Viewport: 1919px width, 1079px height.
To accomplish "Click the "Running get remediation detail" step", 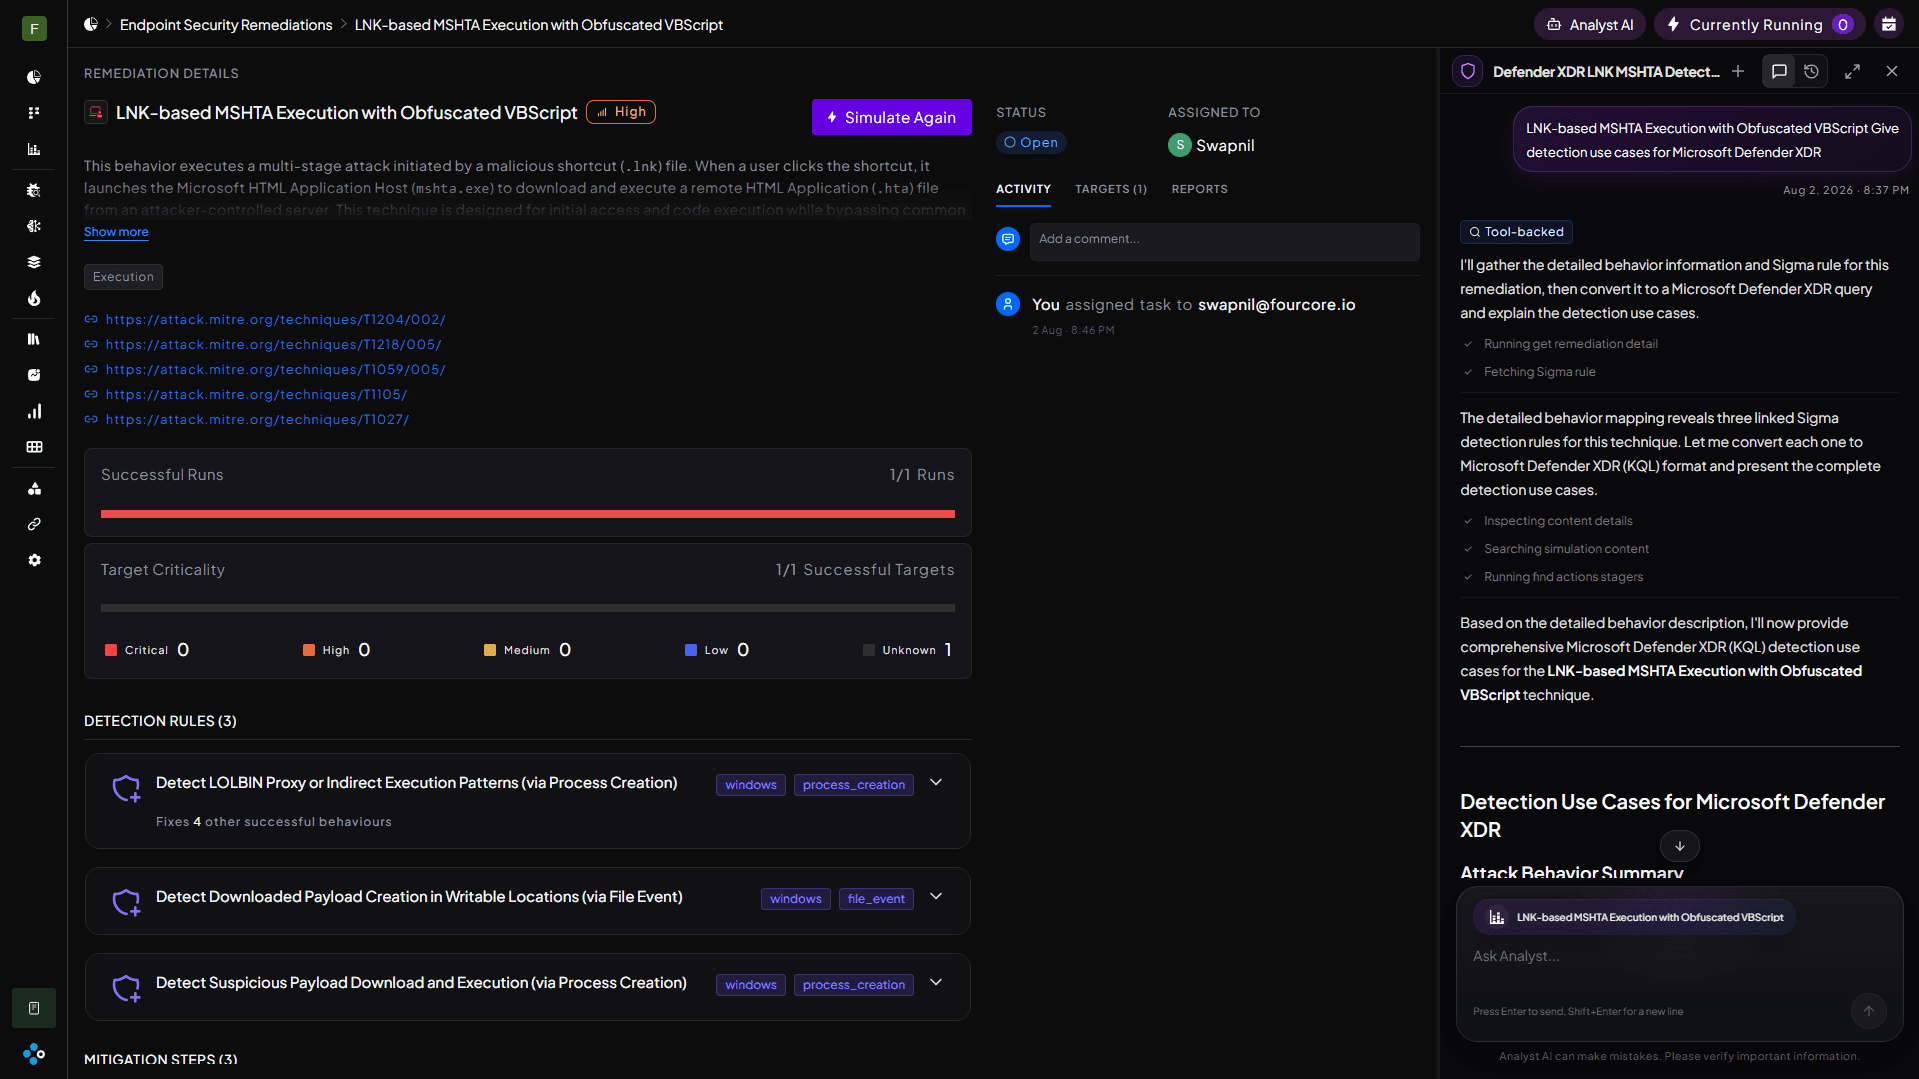I will click(x=1570, y=344).
